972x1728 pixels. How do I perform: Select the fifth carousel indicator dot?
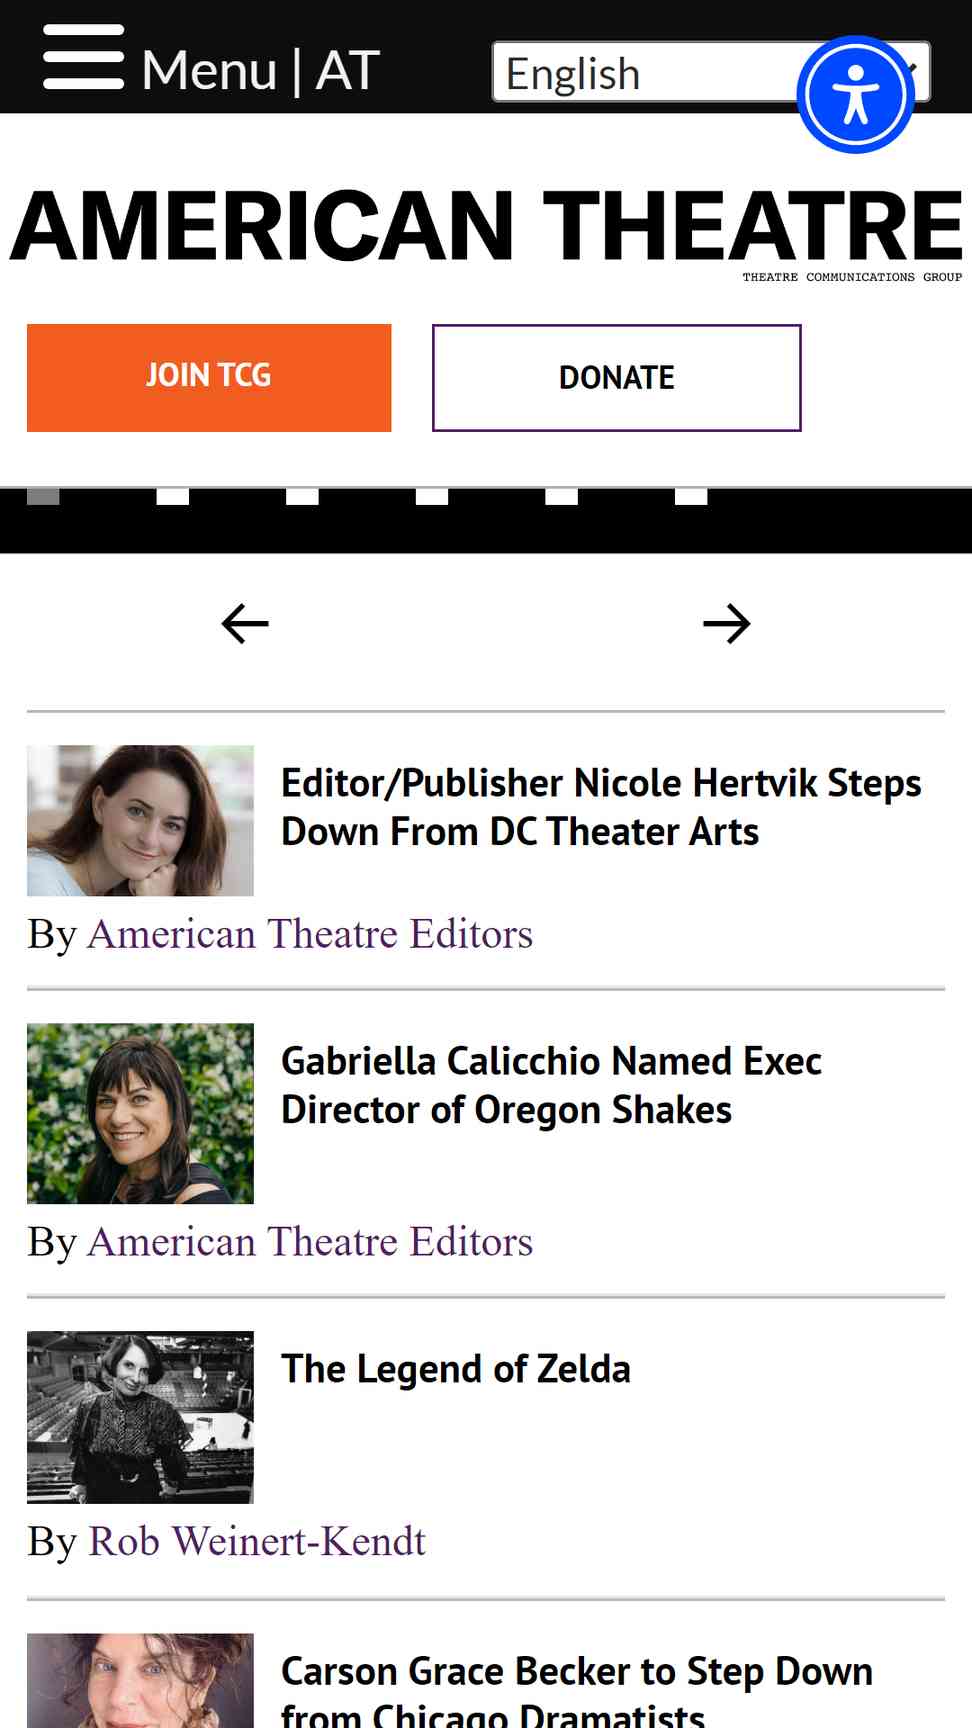pyautogui.click(x=562, y=496)
